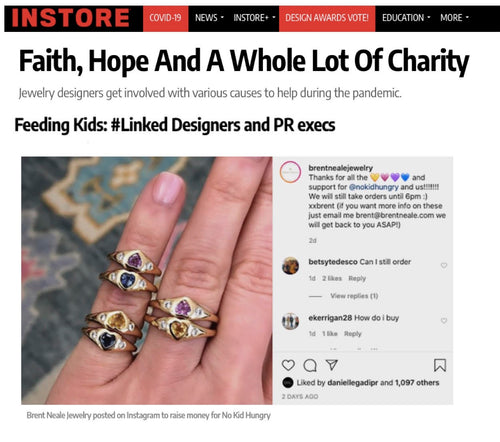The height and width of the screenshot is (442, 500).
Task: Click the paper plane share icon
Action: click(332, 365)
